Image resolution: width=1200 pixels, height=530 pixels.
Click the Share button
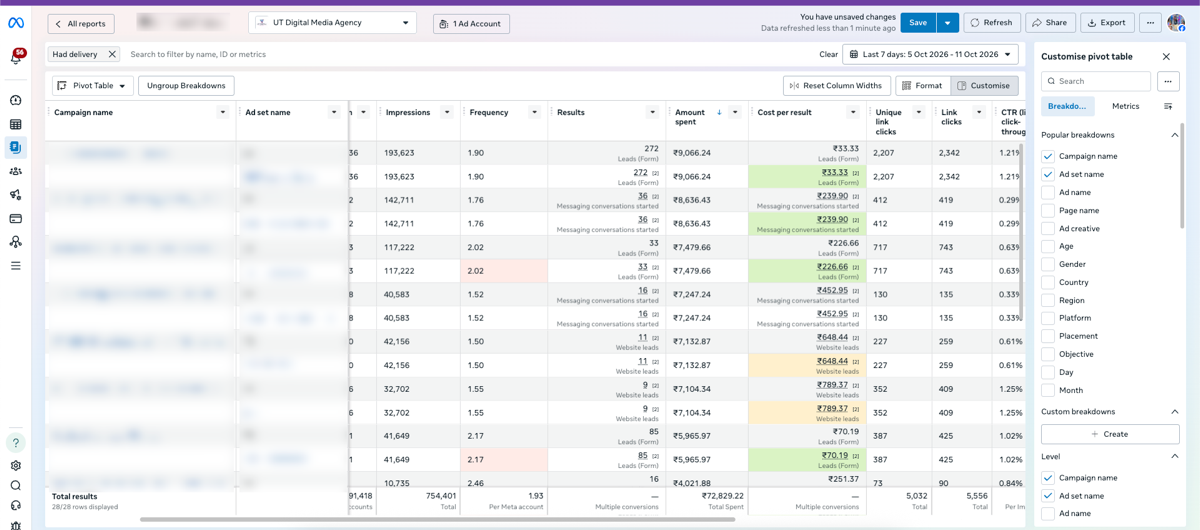click(x=1050, y=23)
